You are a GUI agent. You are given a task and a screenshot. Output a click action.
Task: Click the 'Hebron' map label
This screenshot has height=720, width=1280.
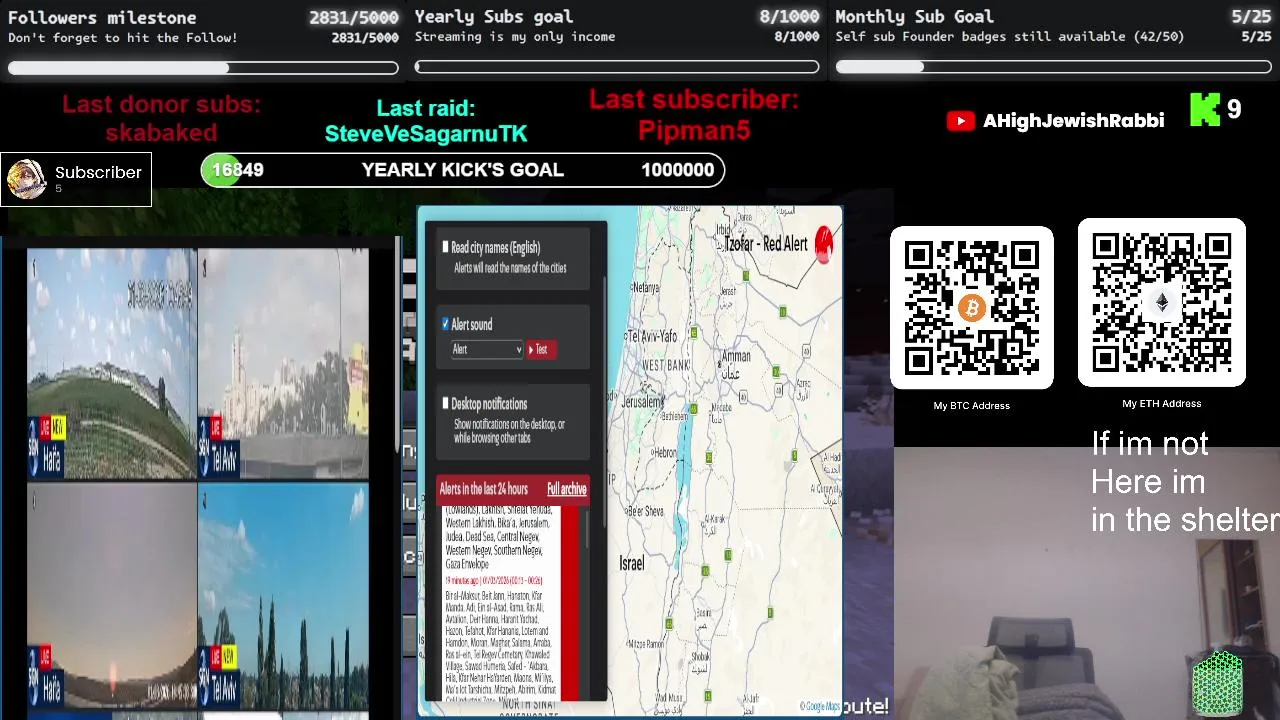click(x=664, y=453)
